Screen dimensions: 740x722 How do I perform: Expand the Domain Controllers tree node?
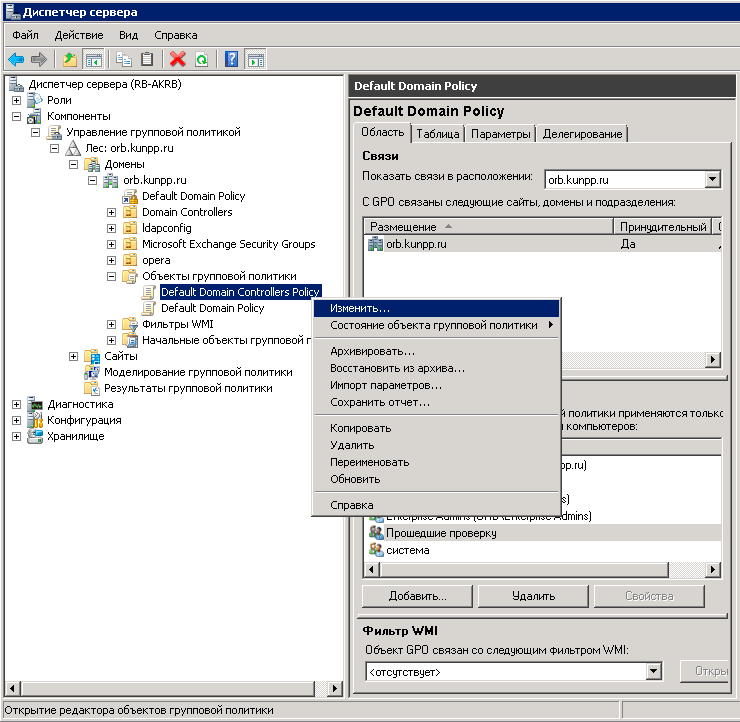point(112,212)
